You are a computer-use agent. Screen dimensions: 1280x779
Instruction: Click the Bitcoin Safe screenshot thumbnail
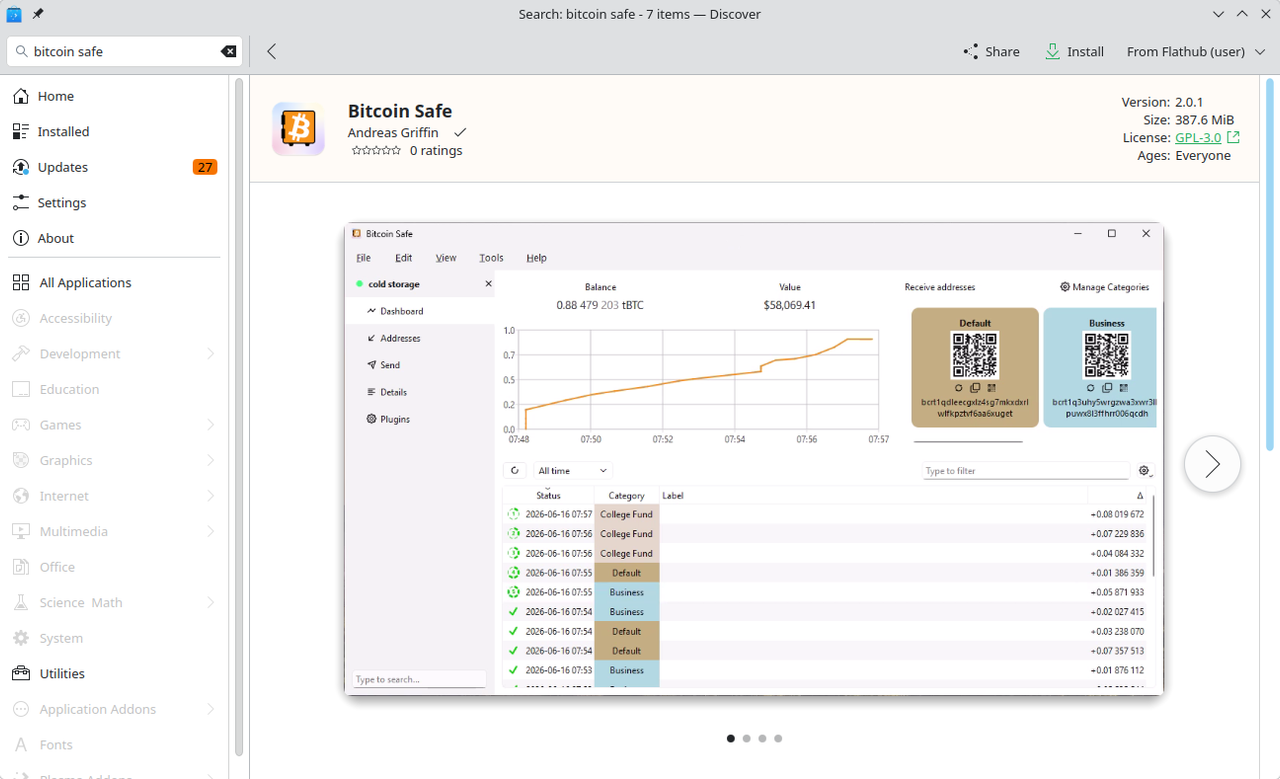coord(754,459)
